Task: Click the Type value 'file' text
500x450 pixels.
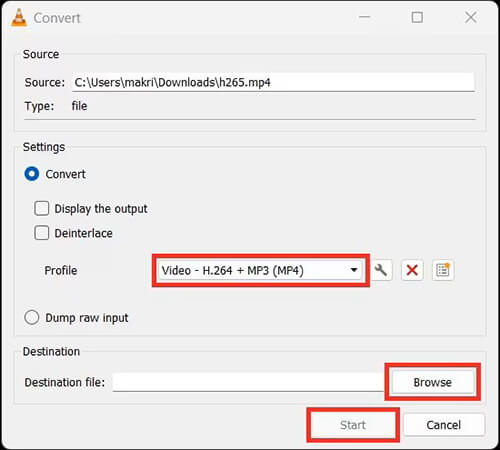Action: point(79,106)
